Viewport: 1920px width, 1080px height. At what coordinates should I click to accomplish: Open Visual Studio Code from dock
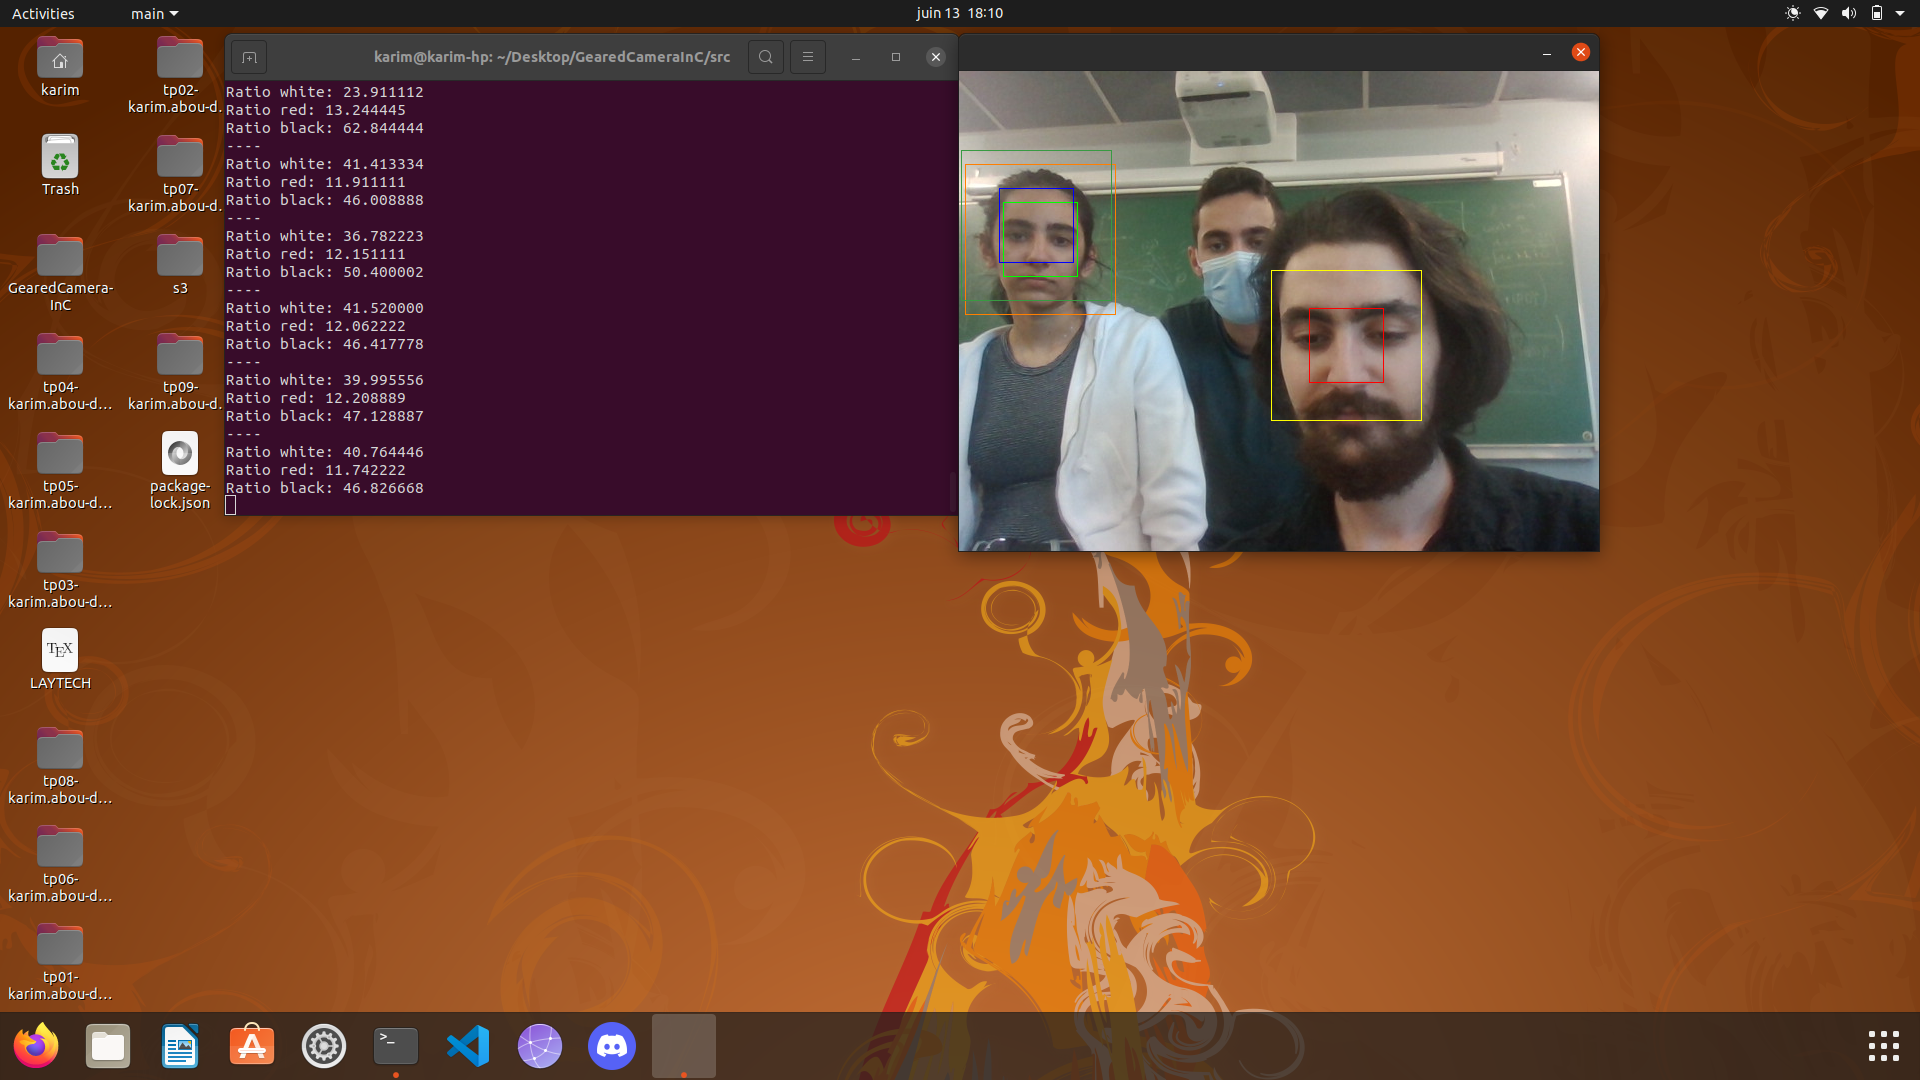click(x=468, y=1046)
